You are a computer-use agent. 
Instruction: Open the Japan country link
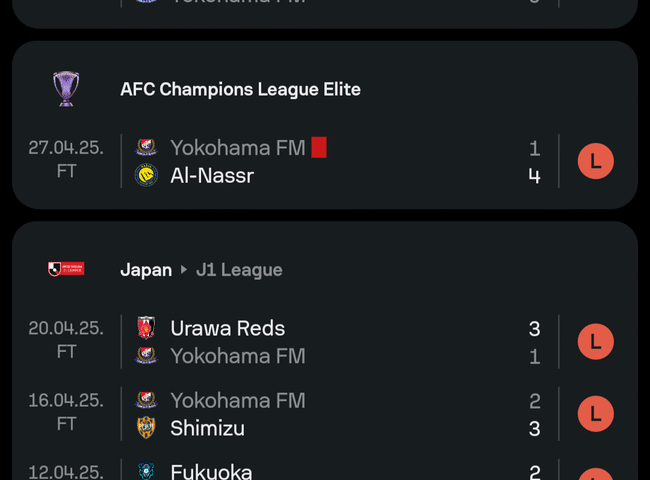(146, 270)
